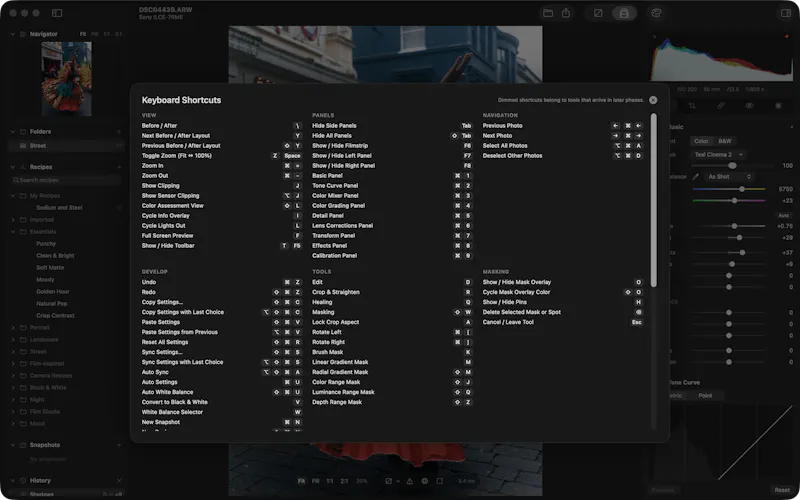
Task: Pick the white balance eyedropper icon
Action: pos(695,177)
